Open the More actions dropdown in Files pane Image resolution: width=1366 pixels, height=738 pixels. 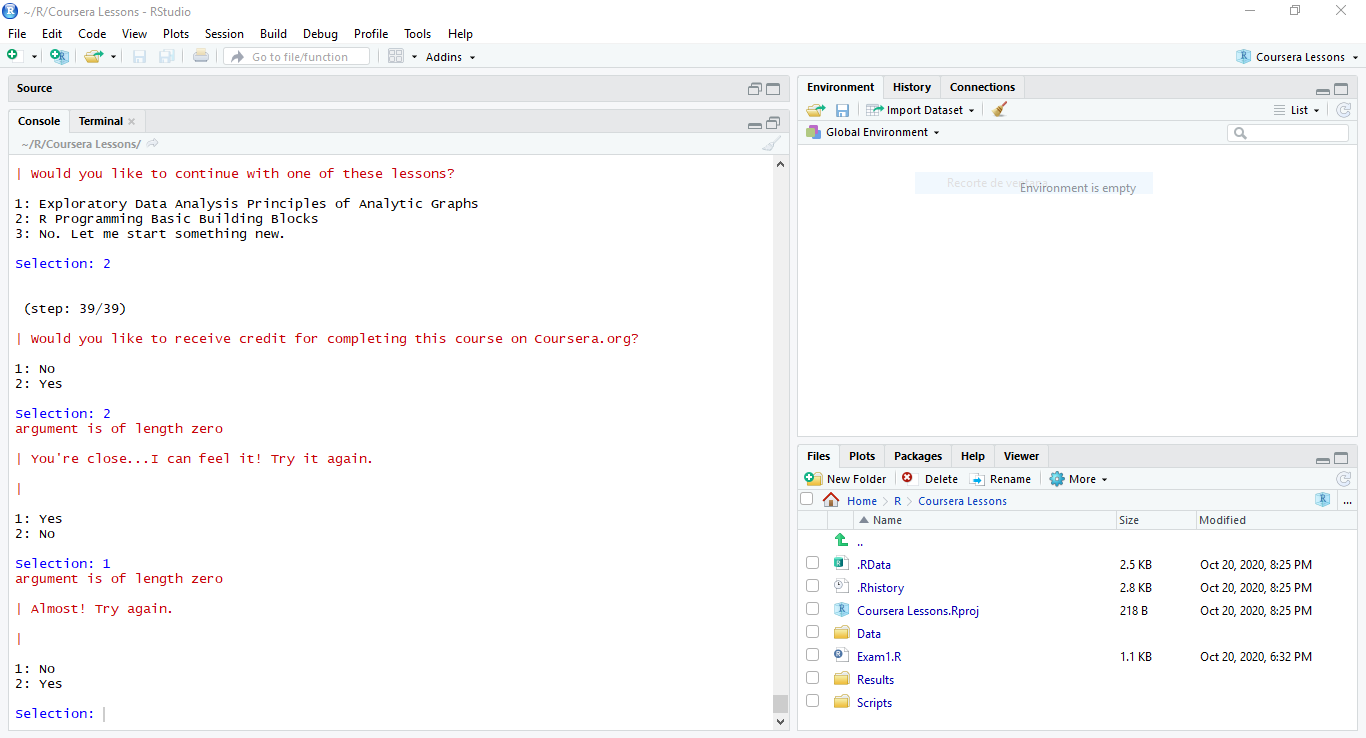pyautogui.click(x=1078, y=478)
